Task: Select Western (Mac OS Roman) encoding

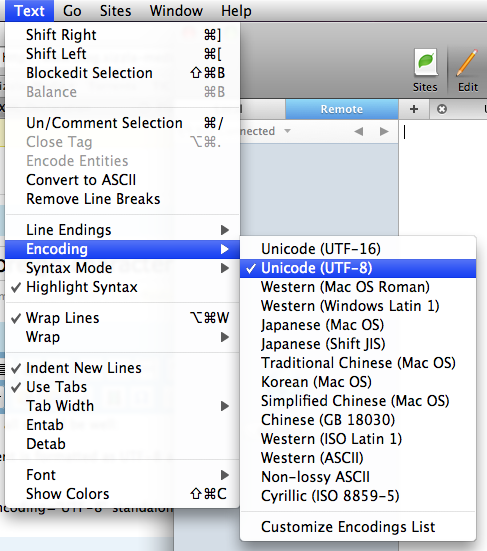Action: (x=358, y=287)
